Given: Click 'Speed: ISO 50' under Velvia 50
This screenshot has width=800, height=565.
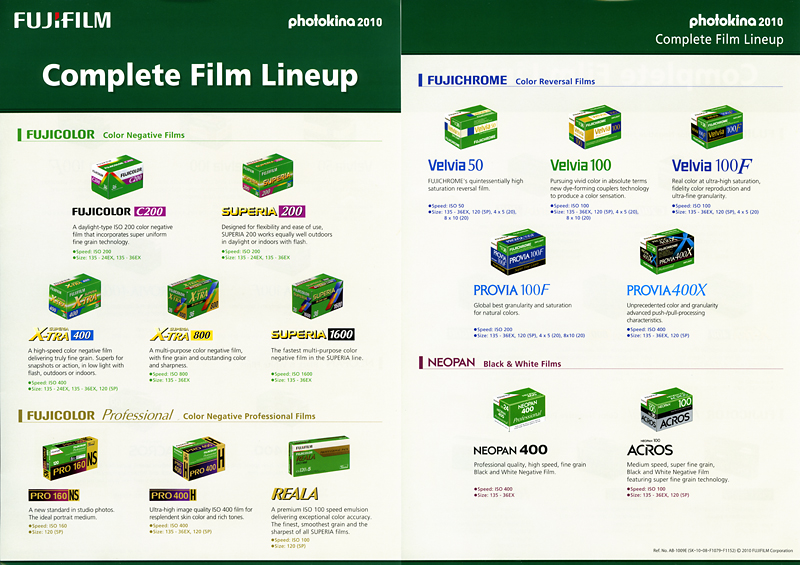Looking at the screenshot, I should (446, 206).
